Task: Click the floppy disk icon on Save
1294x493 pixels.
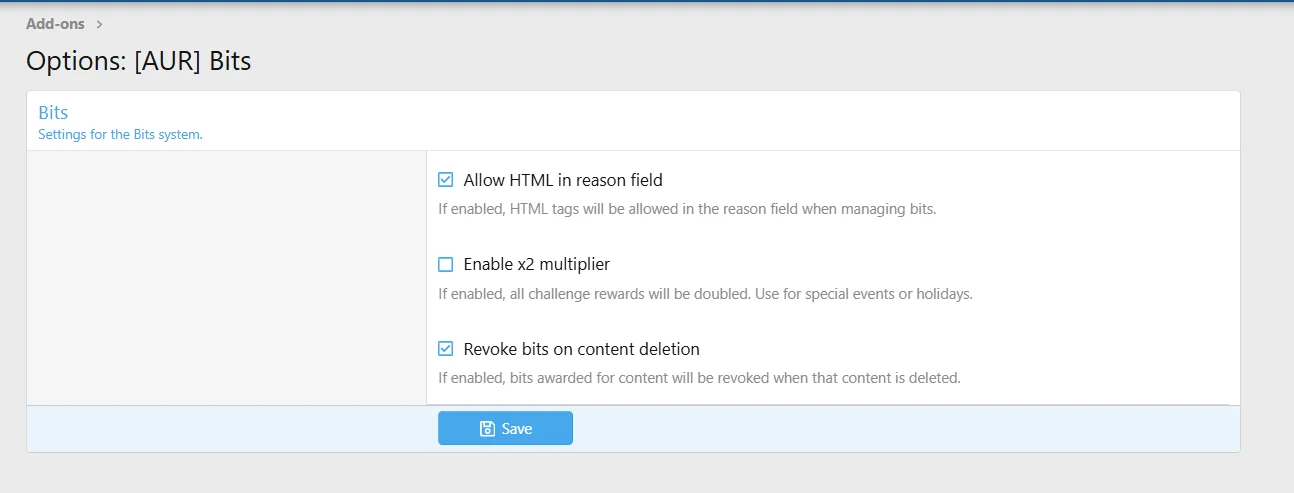Action: click(487, 429)
